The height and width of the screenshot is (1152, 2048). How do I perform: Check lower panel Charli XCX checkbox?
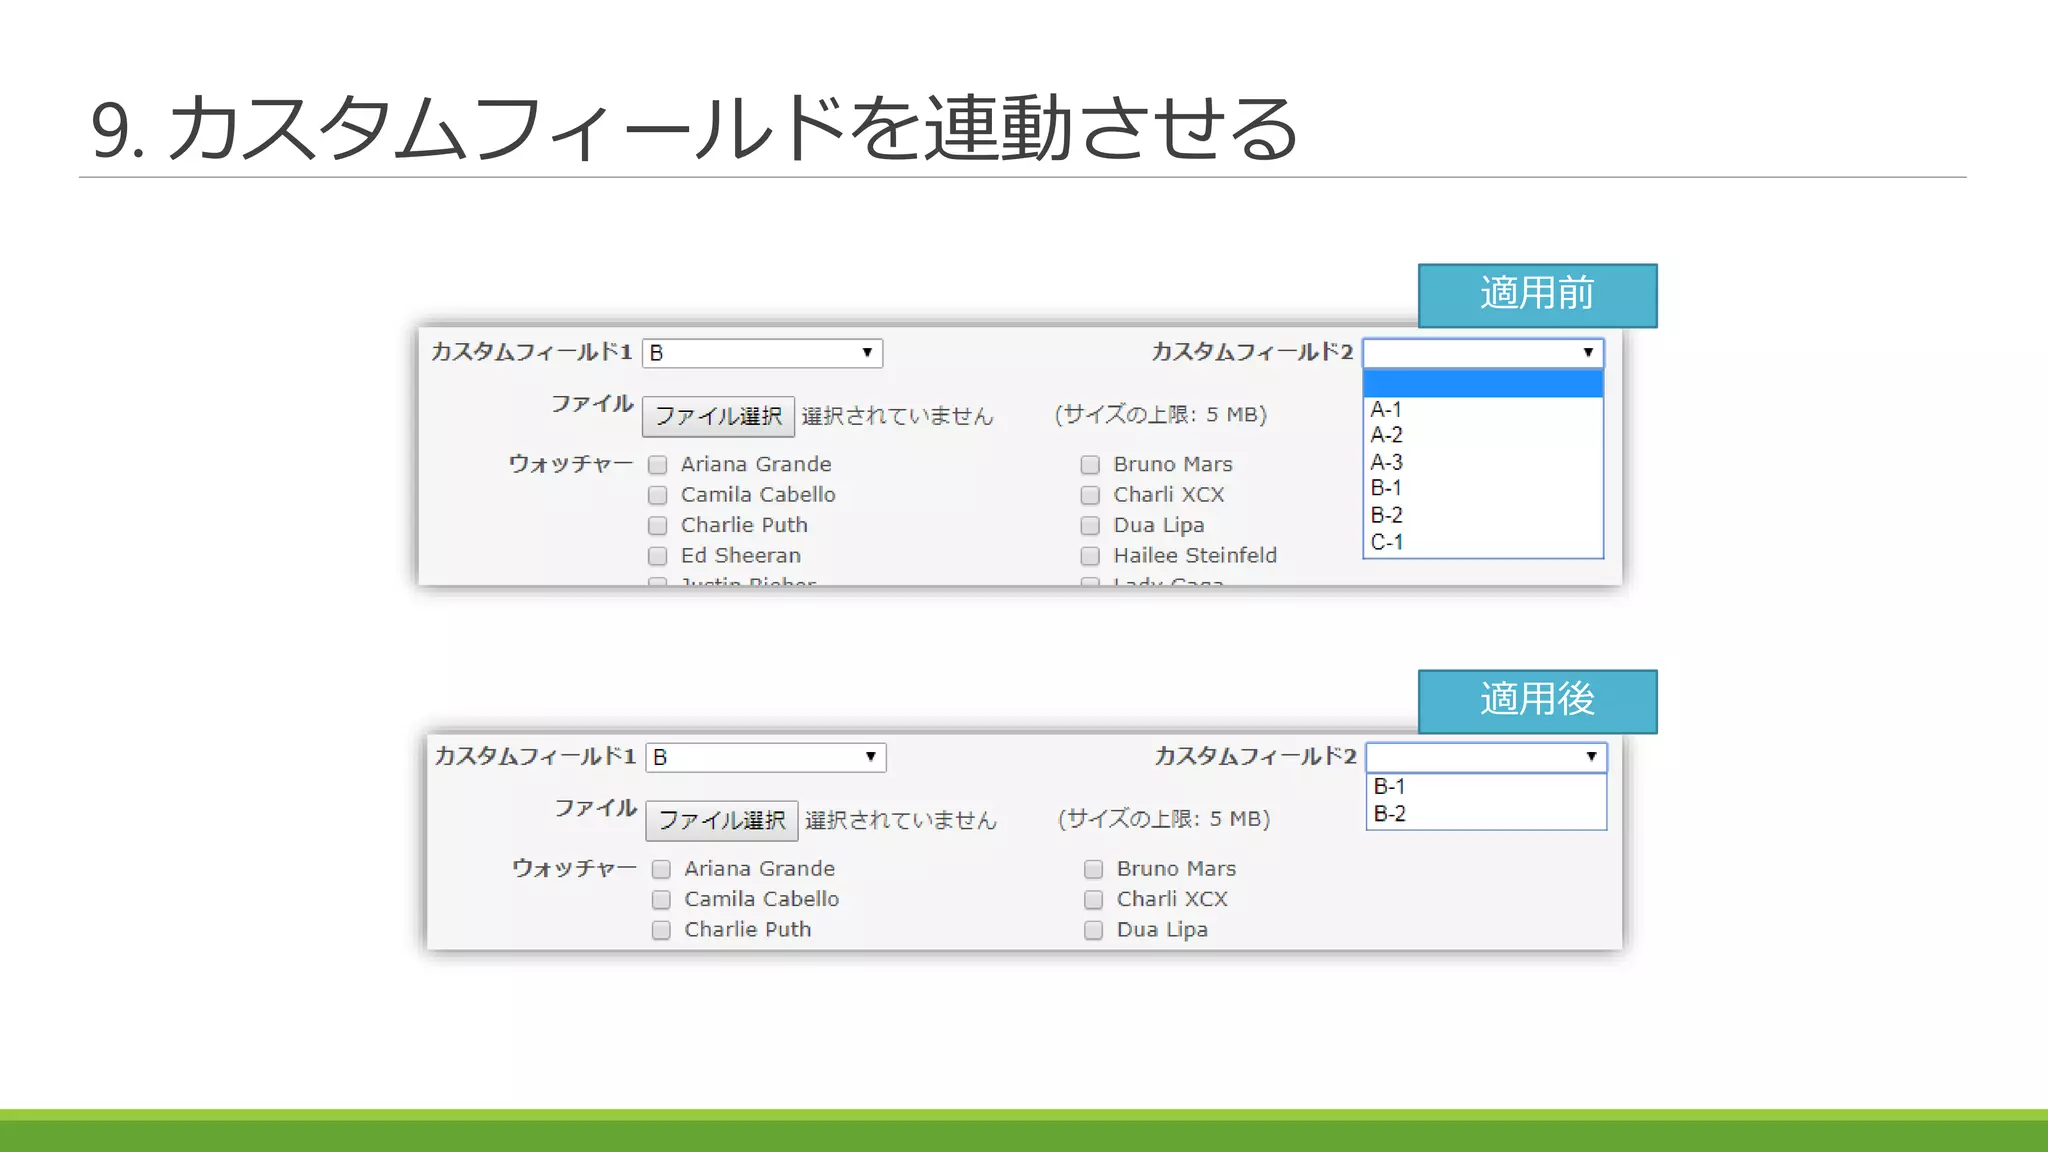tap(1093, 900)
